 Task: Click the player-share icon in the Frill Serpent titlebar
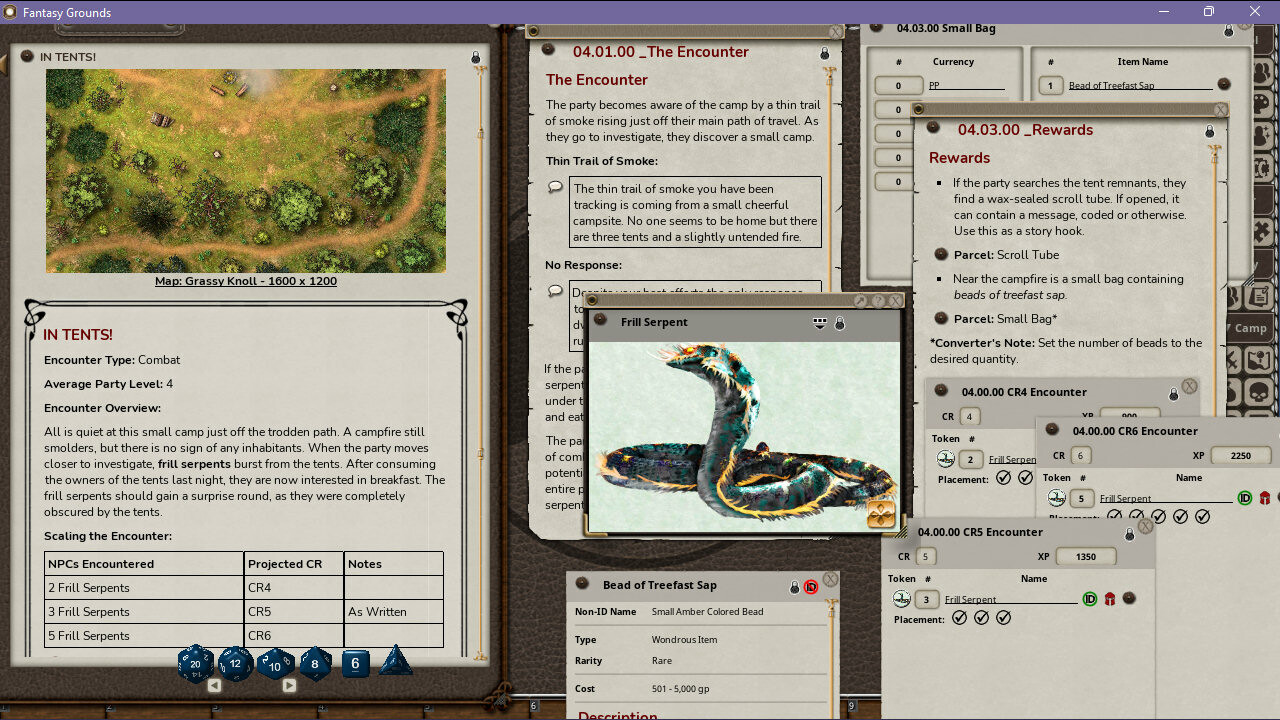[819, 322]
